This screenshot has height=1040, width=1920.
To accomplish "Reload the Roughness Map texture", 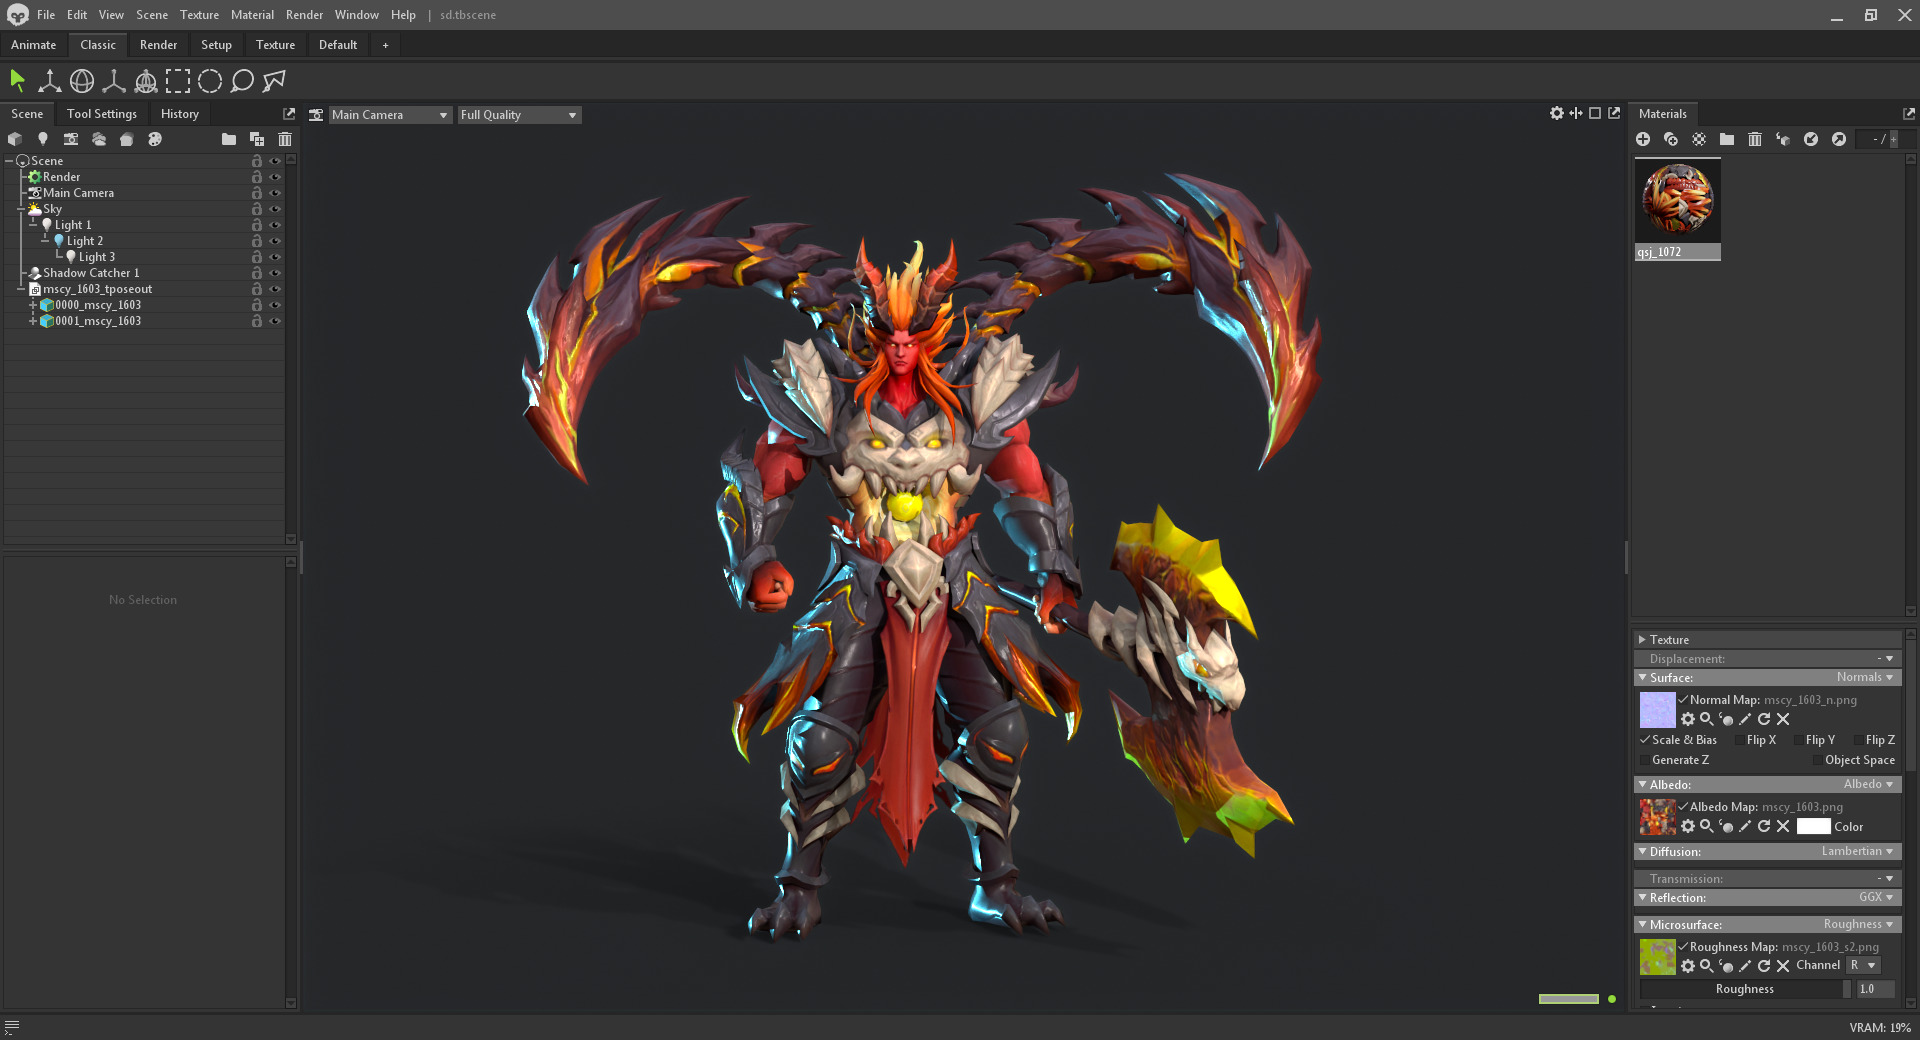I will point(1764,966).
